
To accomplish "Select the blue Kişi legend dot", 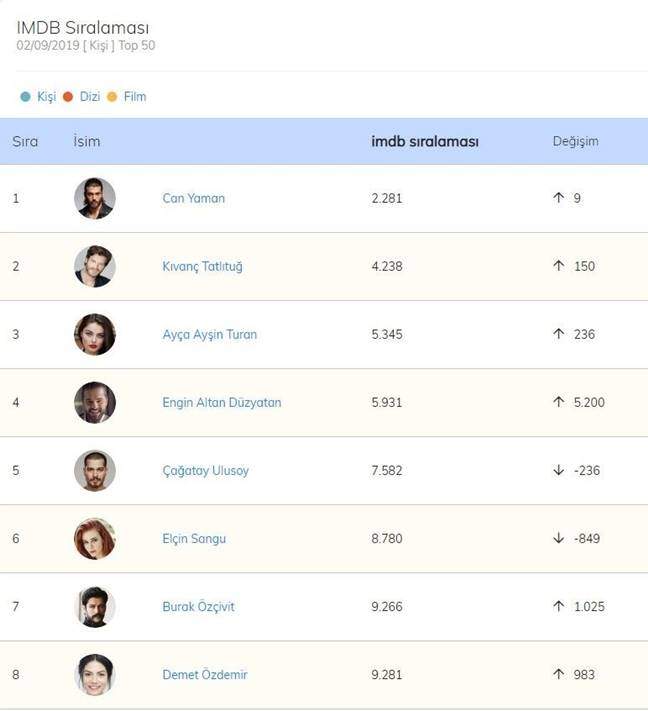I will pyautogui.click(x=25, y=97).
